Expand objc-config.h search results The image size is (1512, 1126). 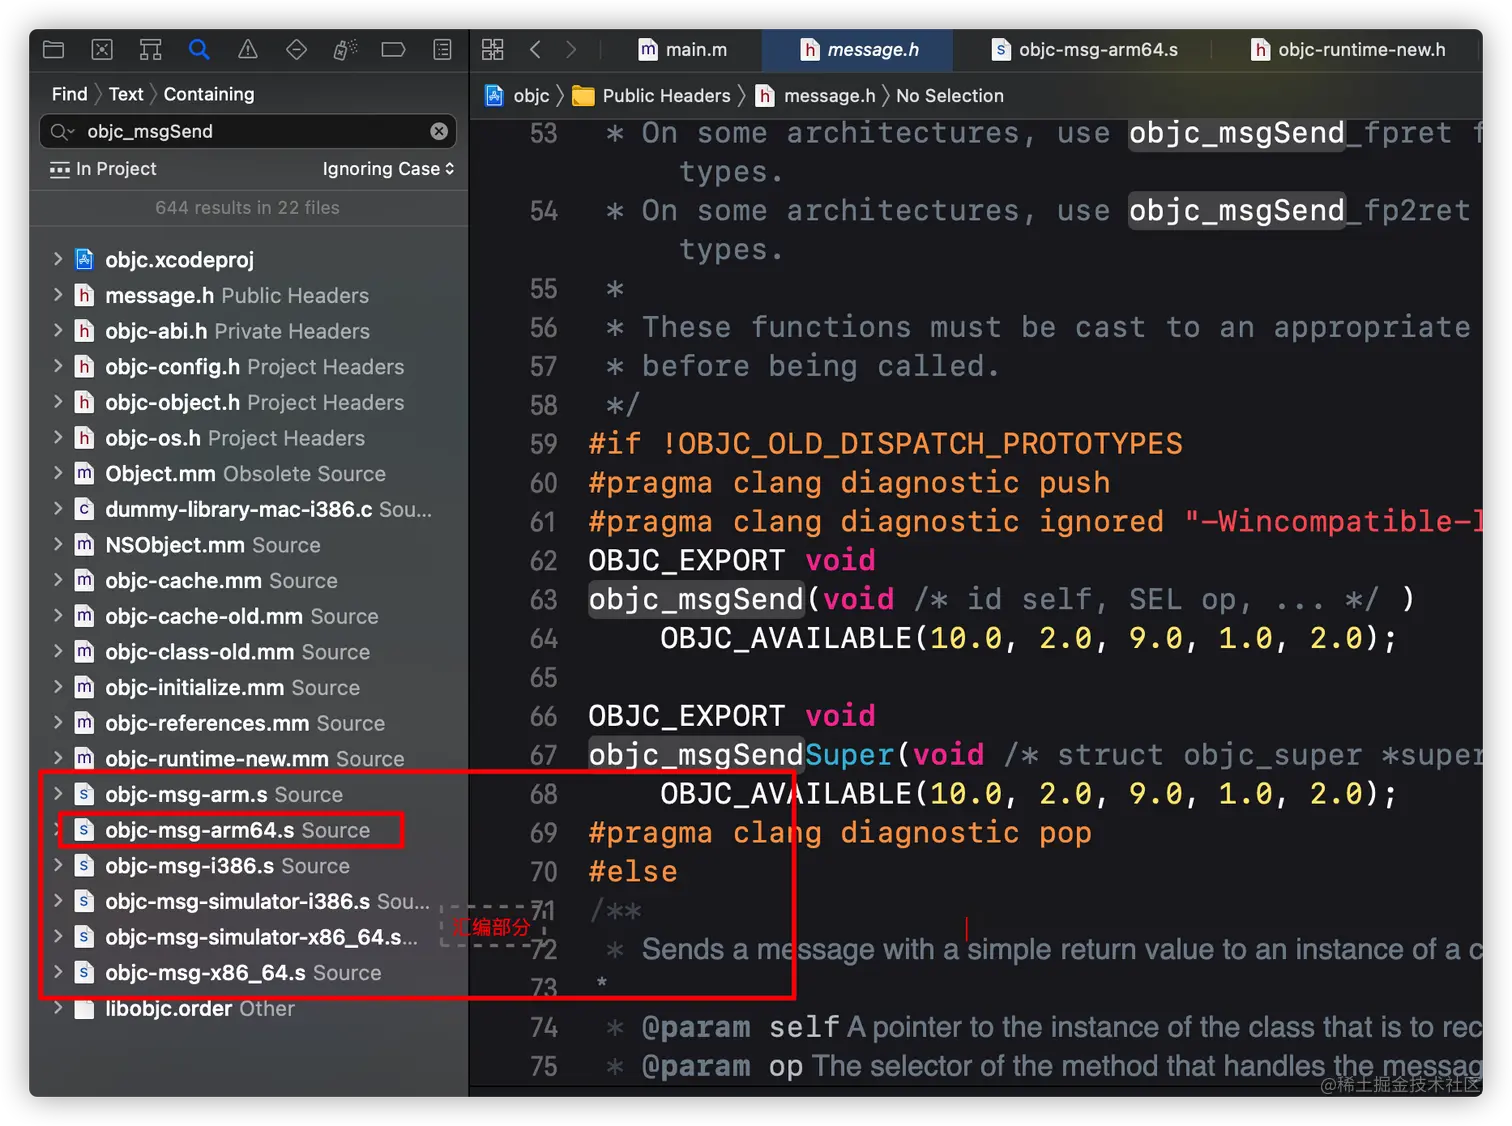point(58,366)
